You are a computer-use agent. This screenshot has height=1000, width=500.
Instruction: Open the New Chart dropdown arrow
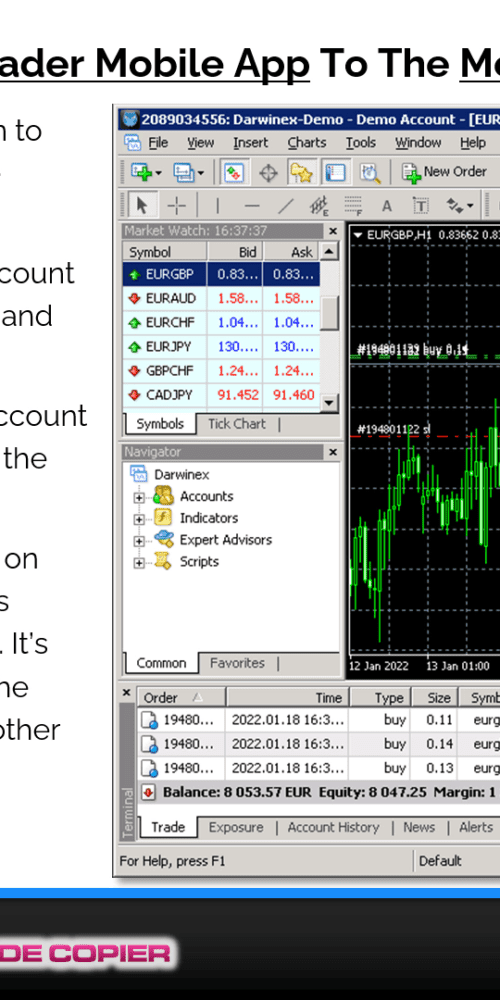tap(158, 173)
